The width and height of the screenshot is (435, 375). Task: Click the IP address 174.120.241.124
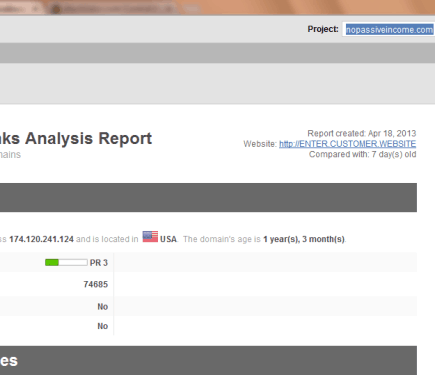click(41, 239)
